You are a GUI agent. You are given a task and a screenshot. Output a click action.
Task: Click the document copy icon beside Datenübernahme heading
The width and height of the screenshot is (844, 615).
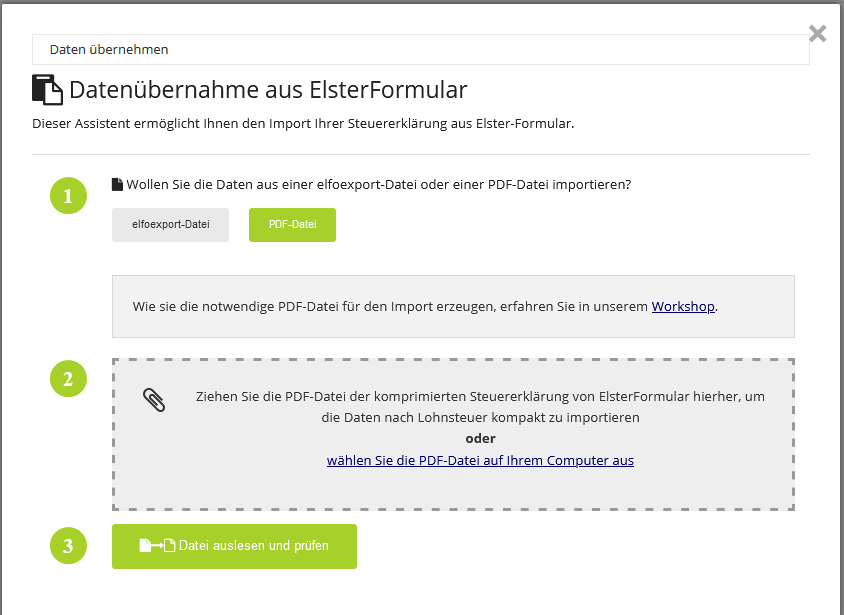[x=47, y=89]
